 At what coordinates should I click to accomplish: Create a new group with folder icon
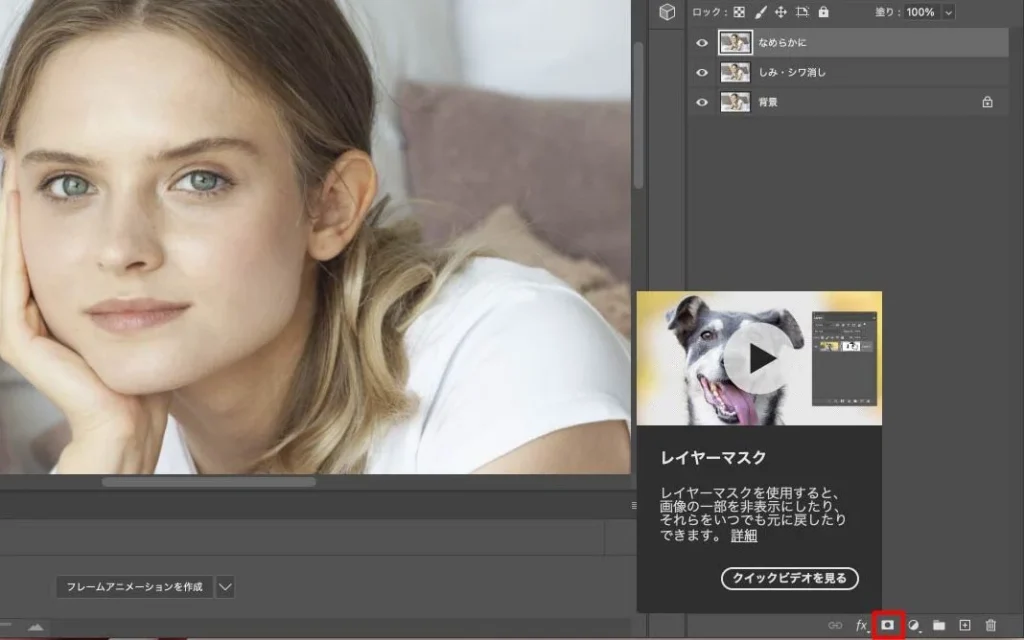pos(939,625)
